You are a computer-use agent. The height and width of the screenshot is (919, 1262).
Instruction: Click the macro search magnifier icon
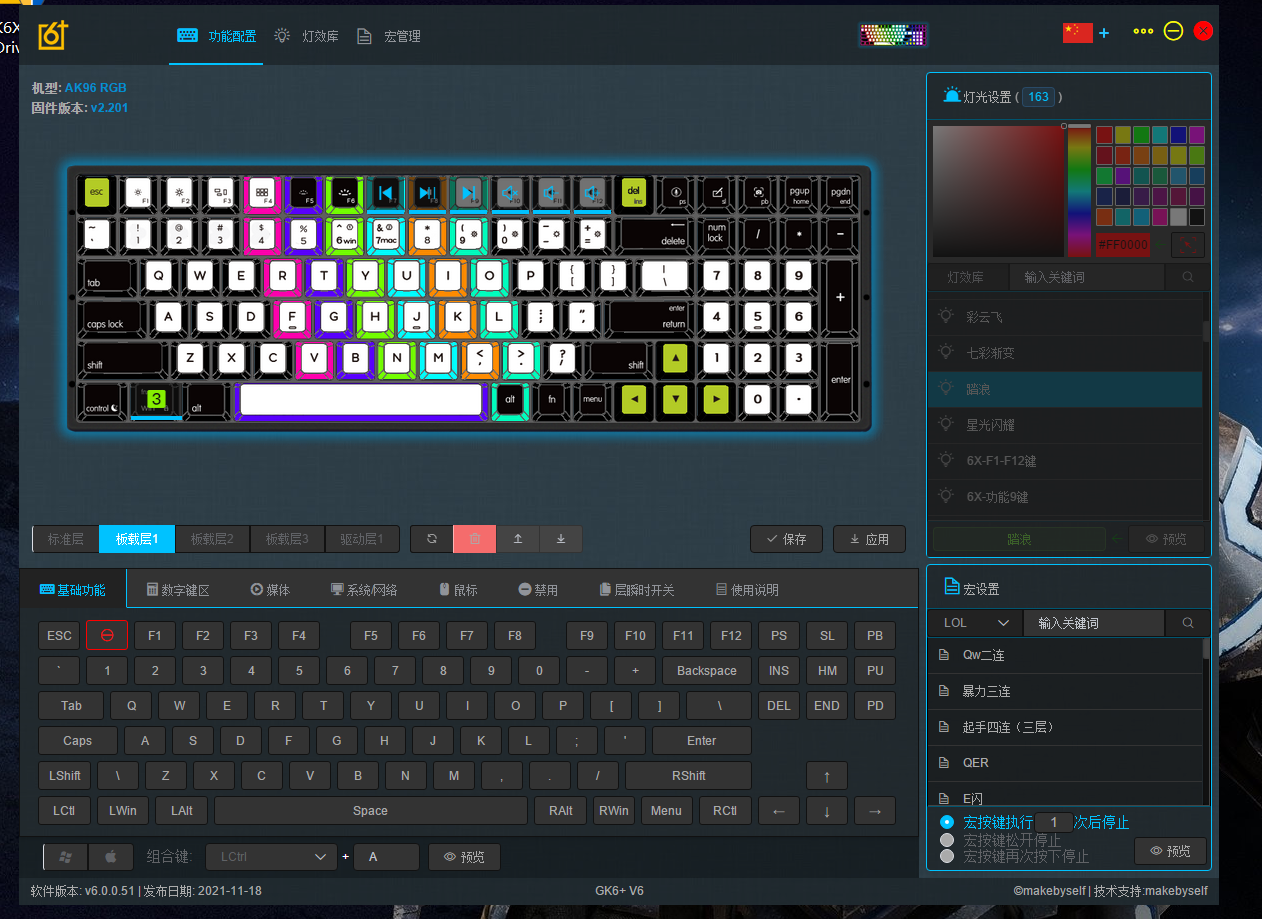click(1188, 623)
